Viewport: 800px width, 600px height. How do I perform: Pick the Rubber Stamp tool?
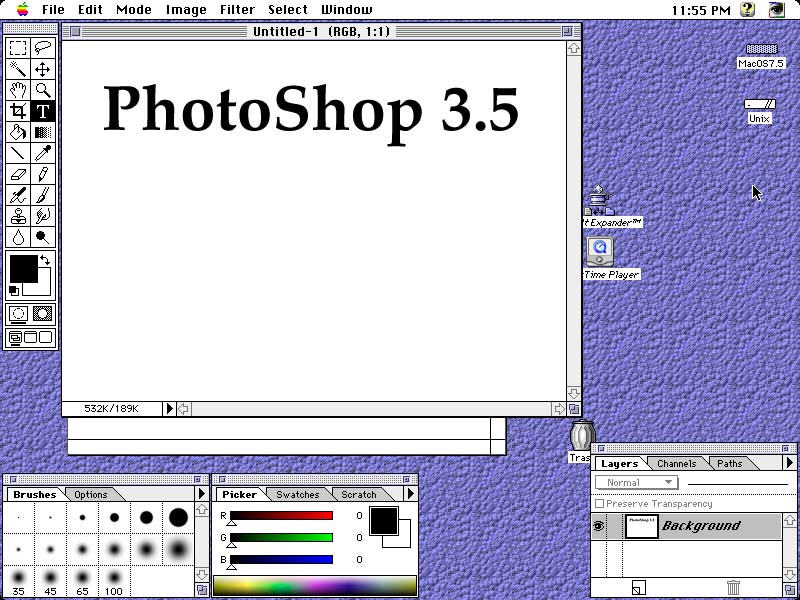[x=18, y=216]
